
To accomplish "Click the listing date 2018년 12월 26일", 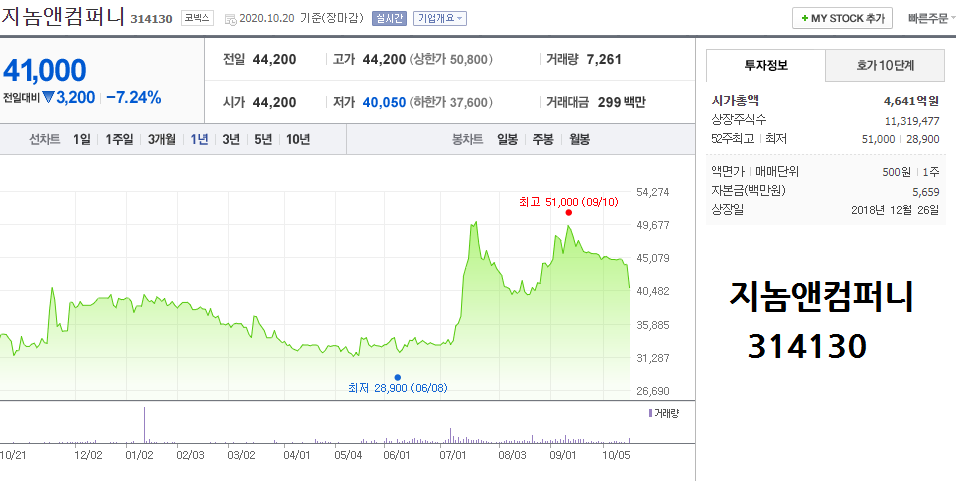I will click(895, 210).
